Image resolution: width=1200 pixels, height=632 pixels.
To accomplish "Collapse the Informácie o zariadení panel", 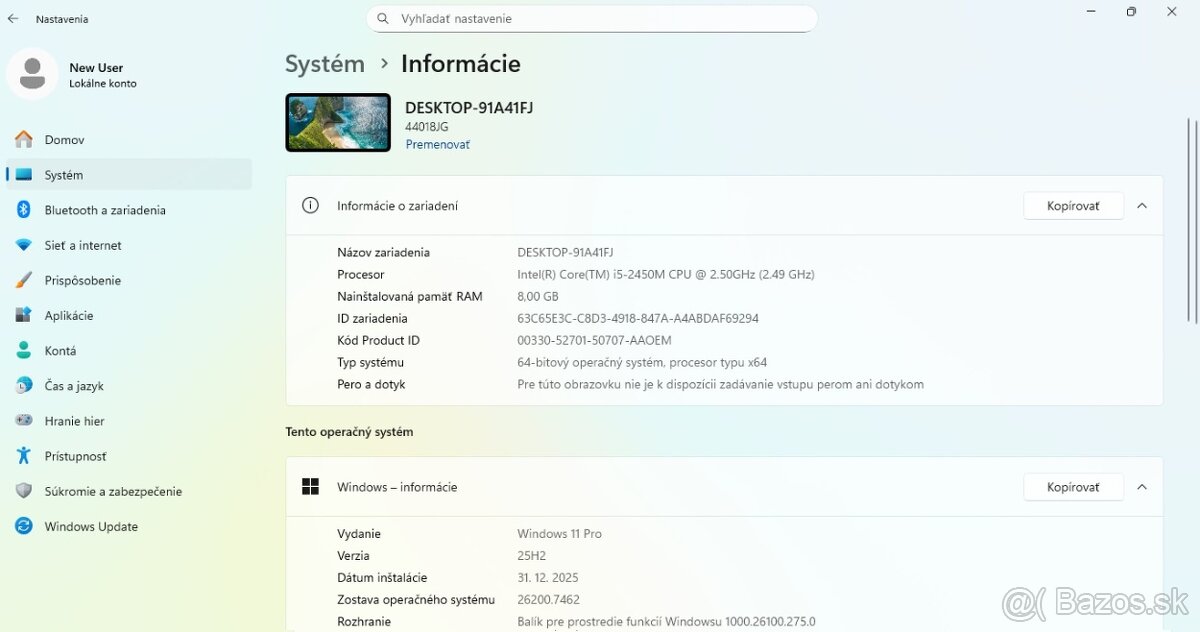I will 1142,205.
